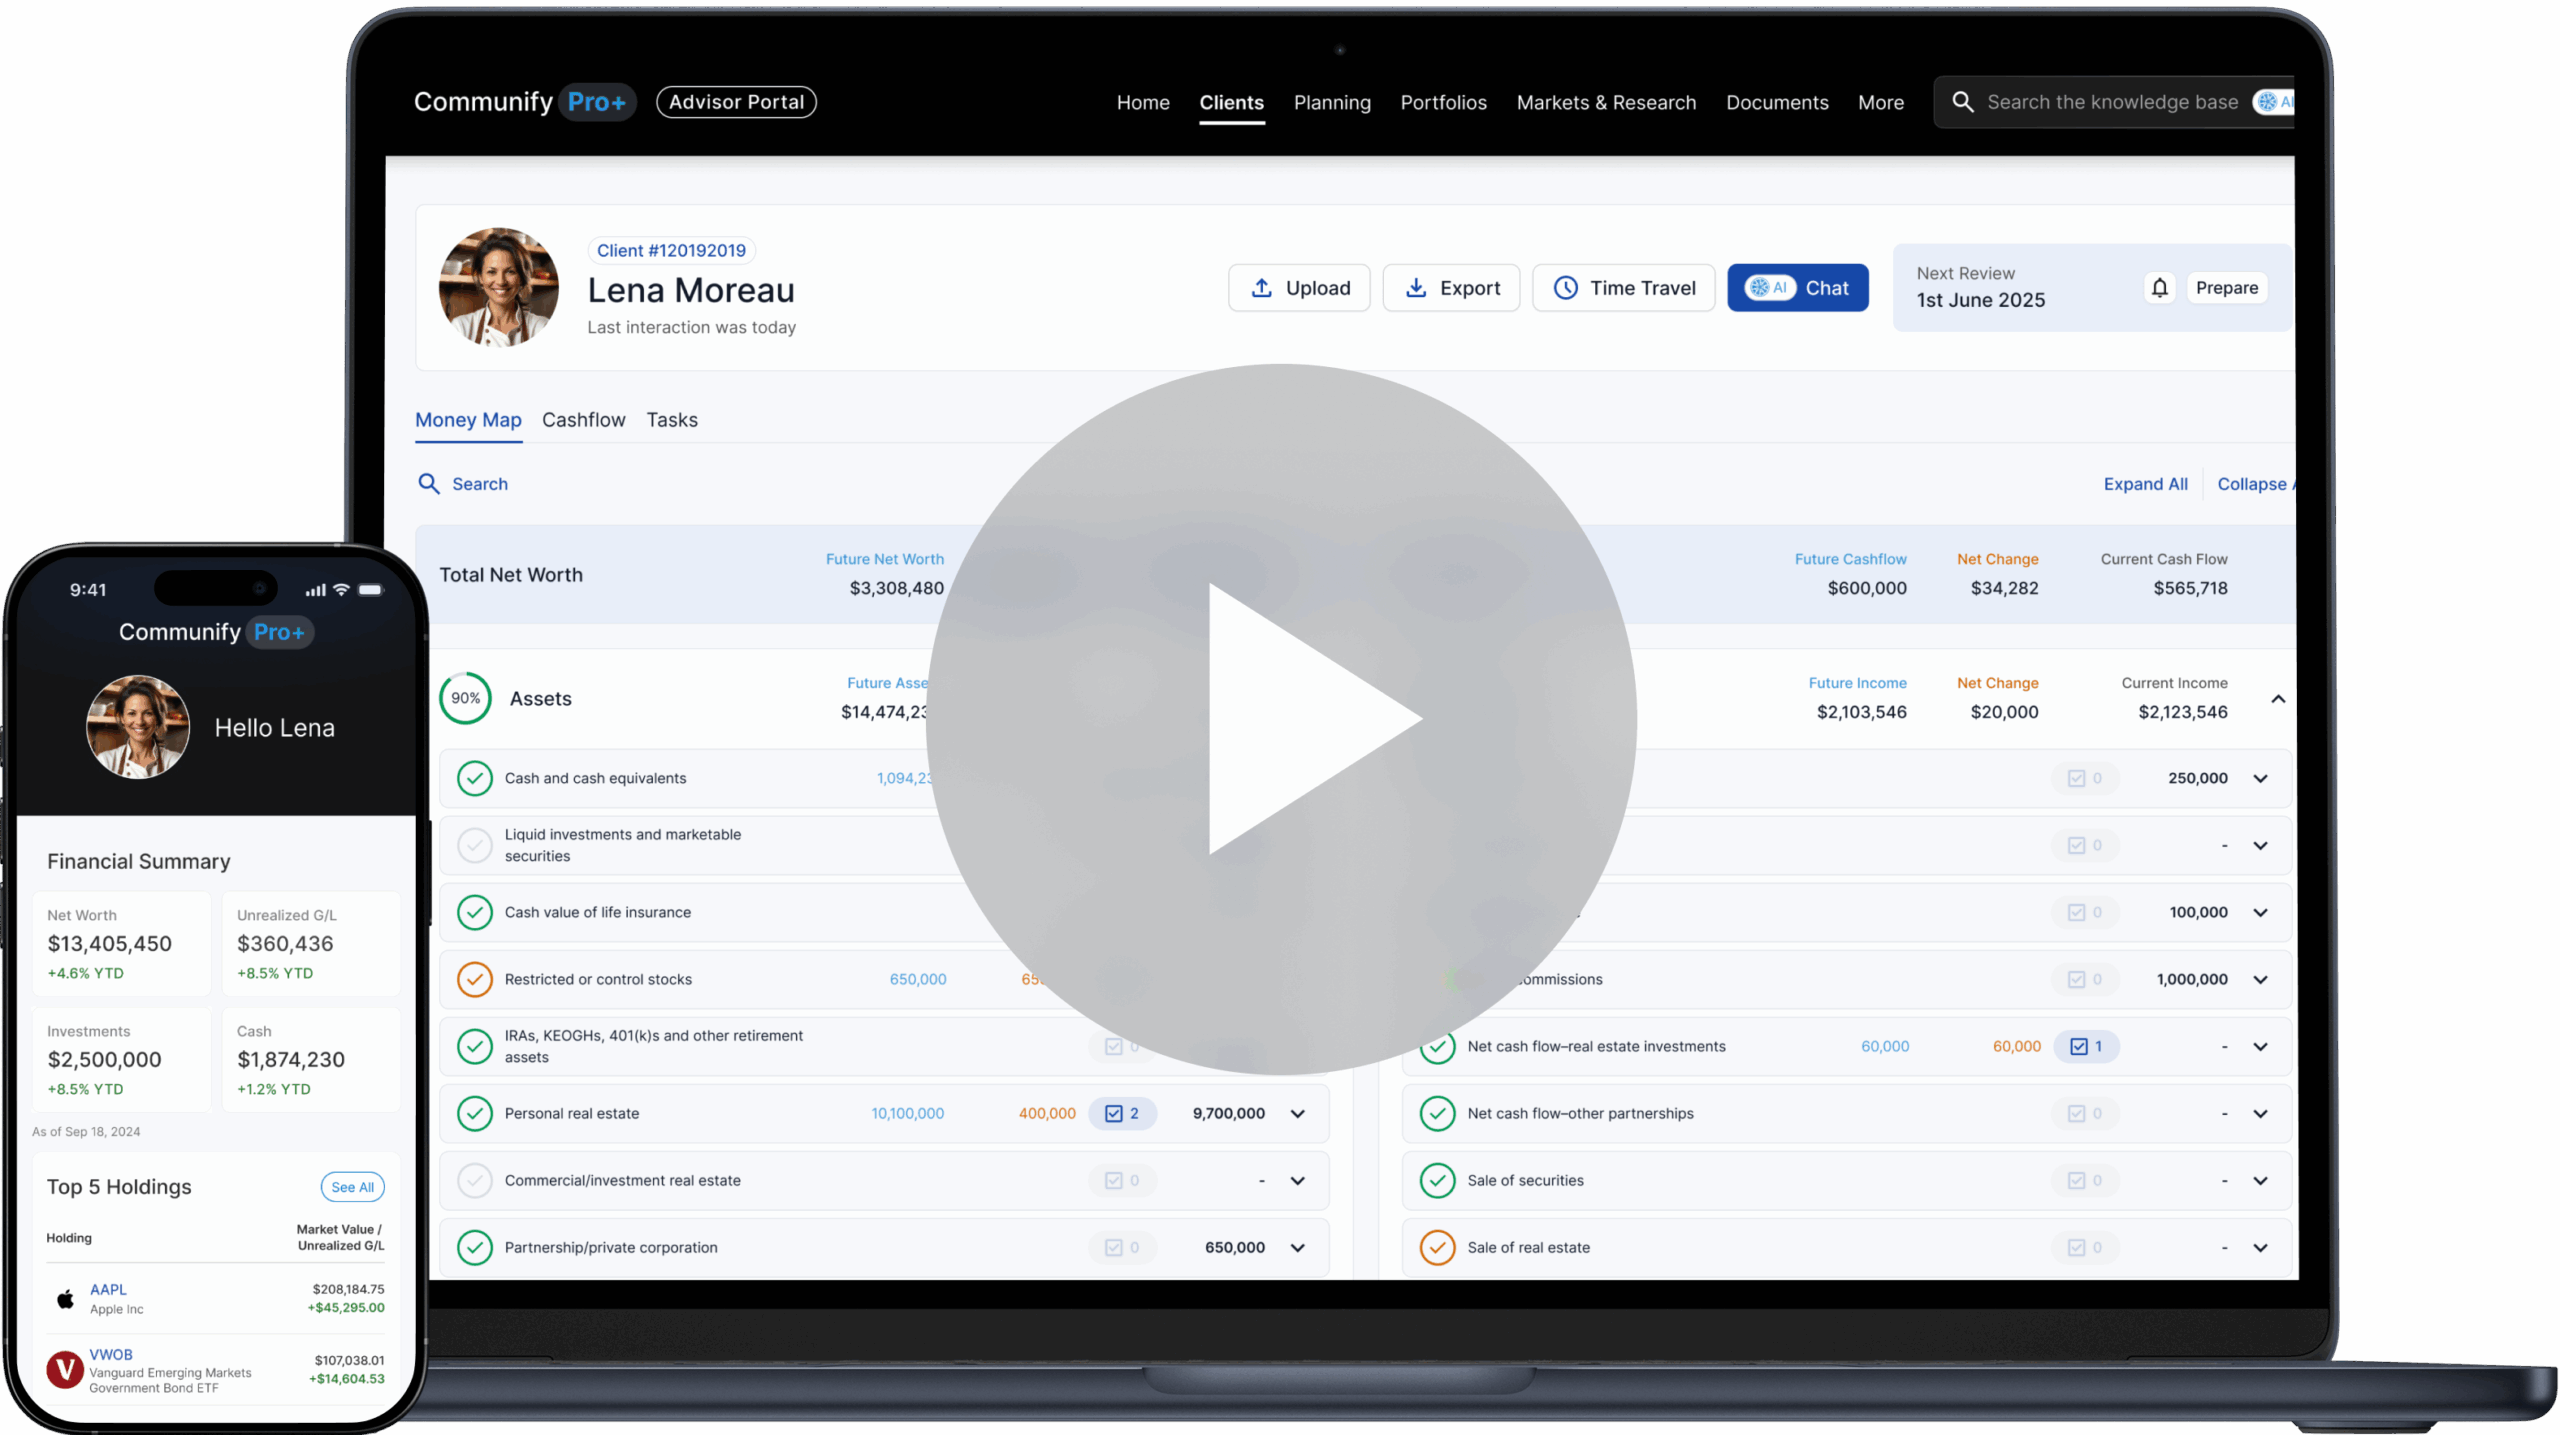The height and width of the screenshot is (1435, 2560).
Task: Start the AI Chat button
Action: click(1797, 288)
